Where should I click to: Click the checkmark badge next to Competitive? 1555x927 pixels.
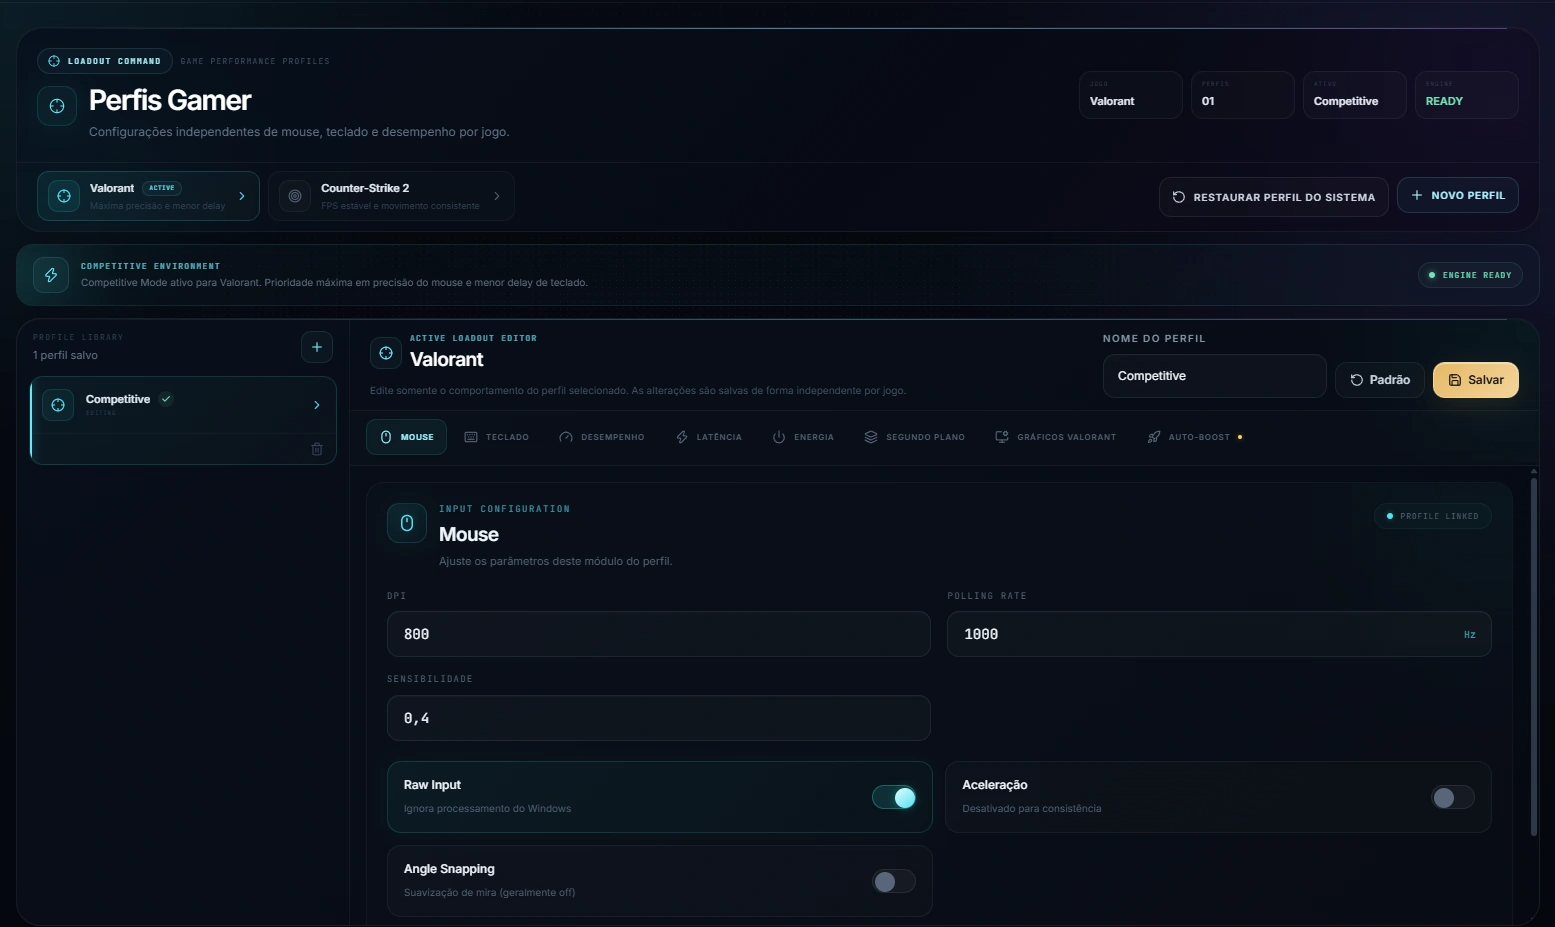click(166, 399)
